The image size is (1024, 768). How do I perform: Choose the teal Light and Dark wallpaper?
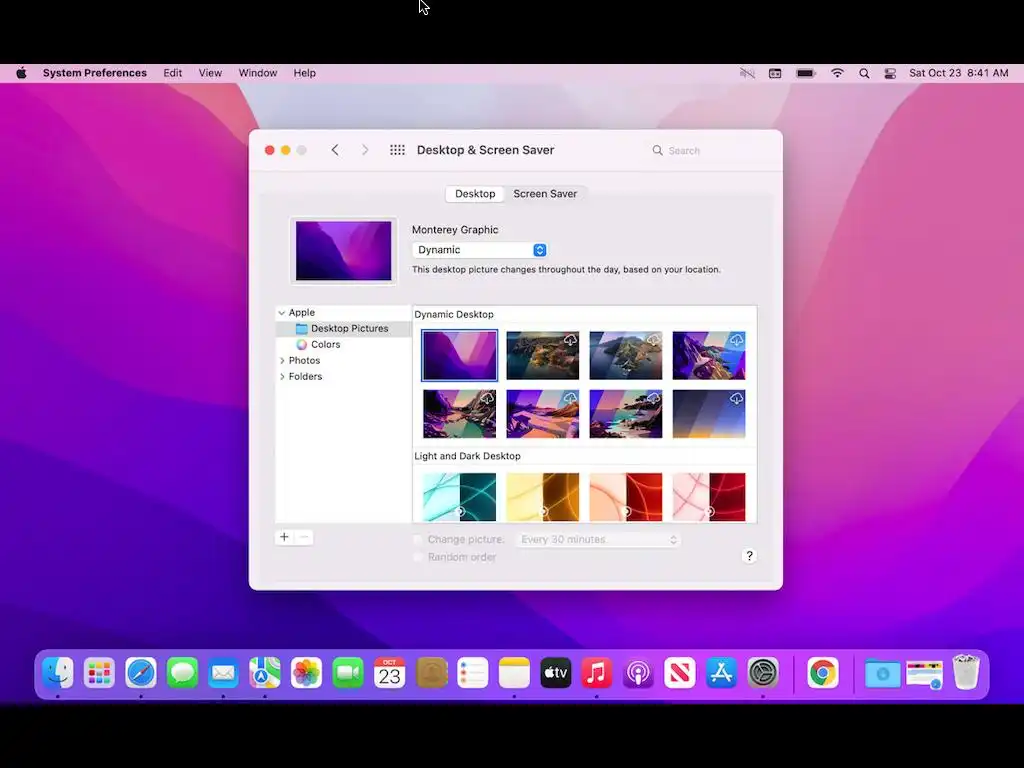tap(460, 496)
